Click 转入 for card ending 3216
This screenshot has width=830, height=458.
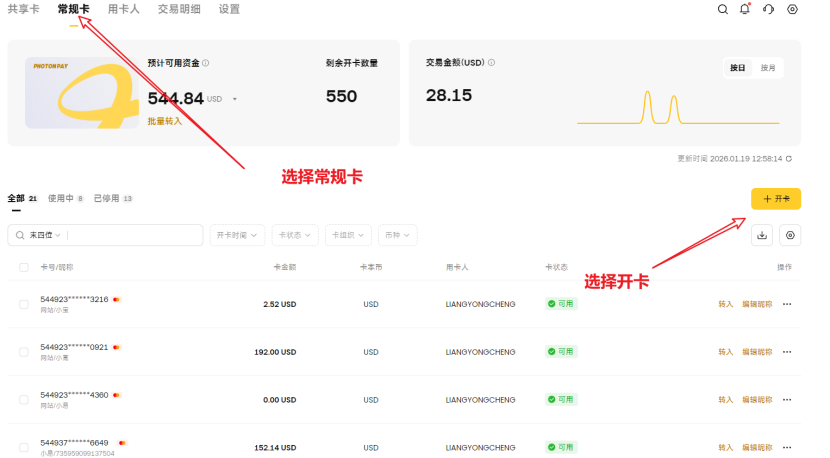726,304
